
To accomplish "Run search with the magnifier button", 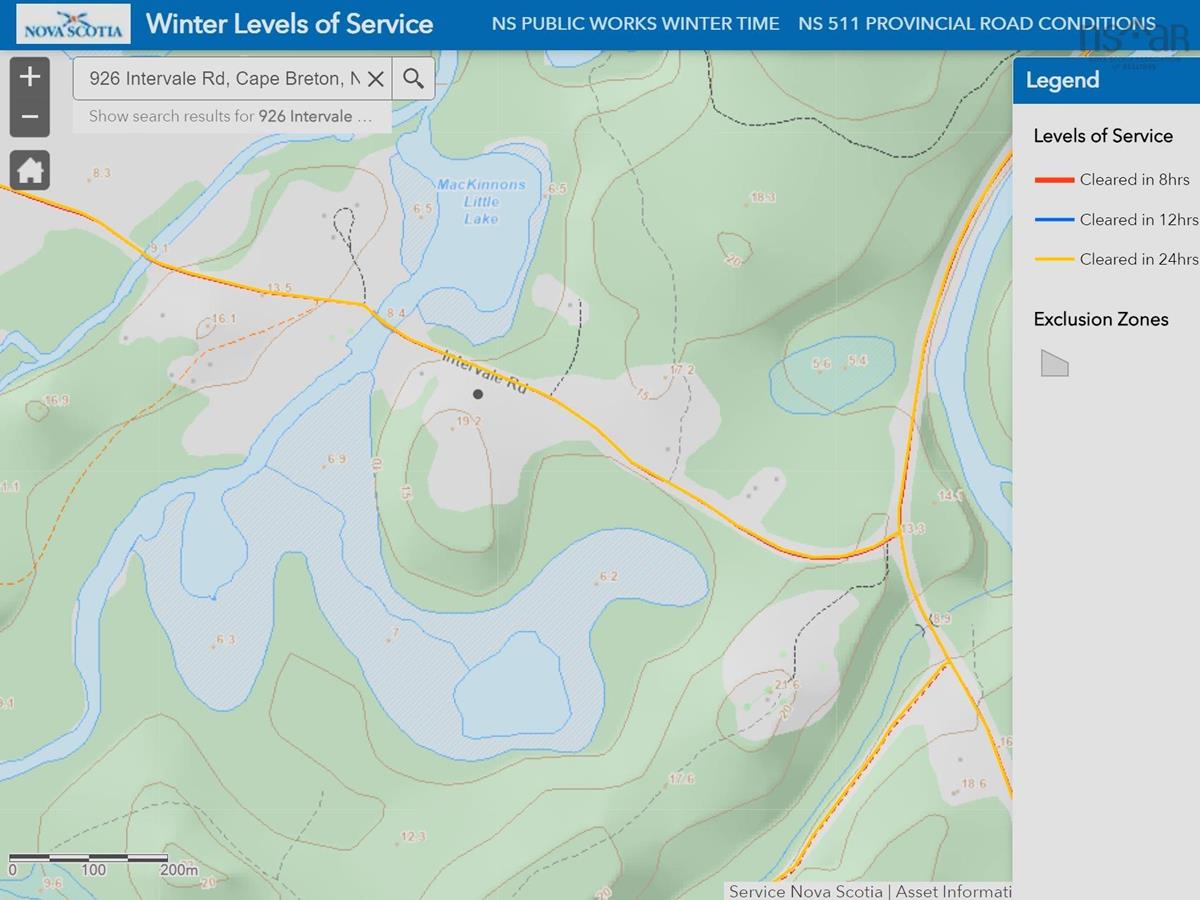I will [x=413, y=79].
